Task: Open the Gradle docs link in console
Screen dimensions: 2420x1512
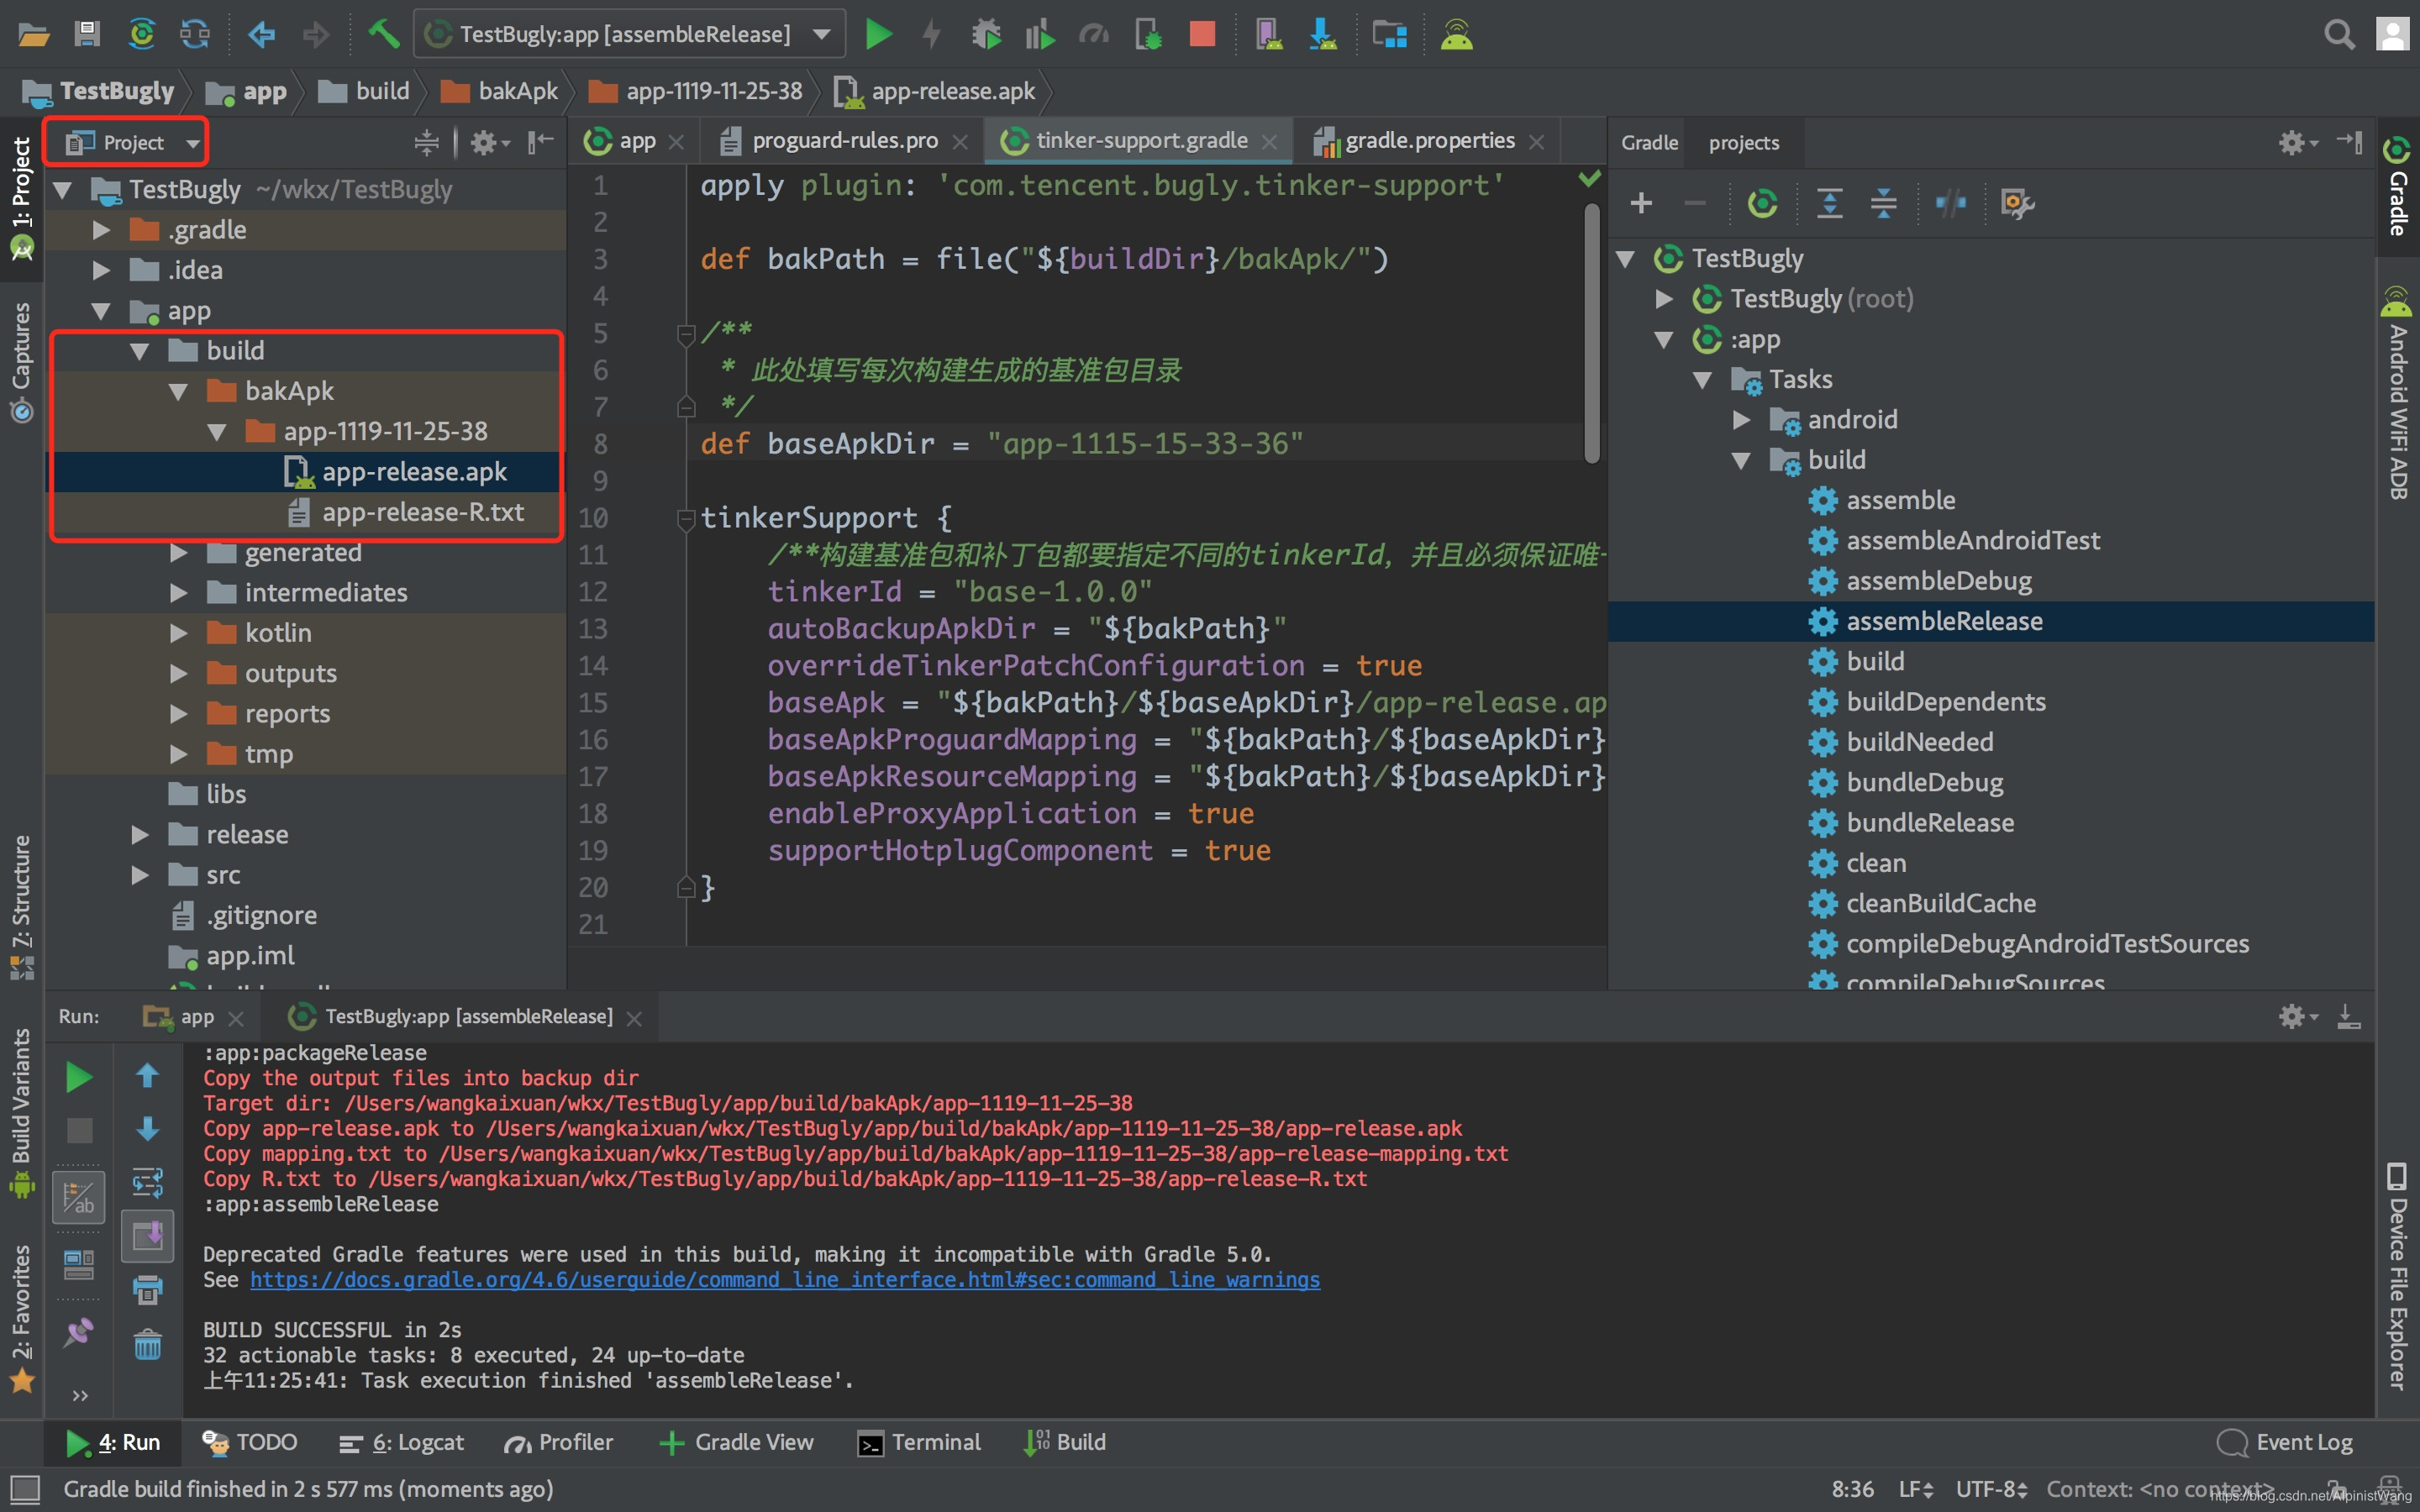Action: click(x=784, y=1280)
